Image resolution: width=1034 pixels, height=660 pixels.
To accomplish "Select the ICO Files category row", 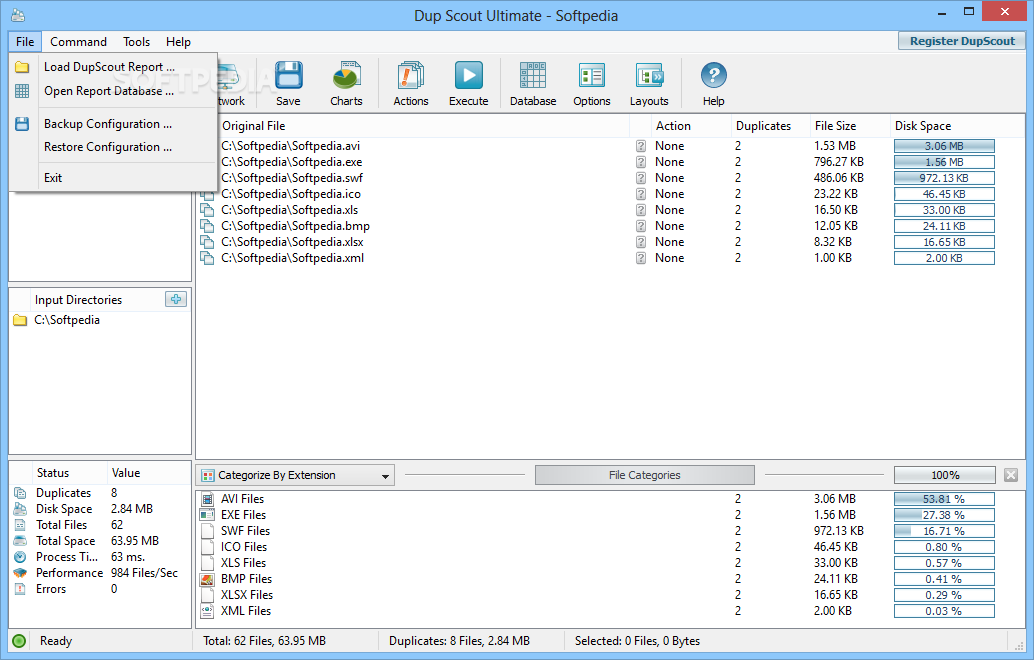I will tap(610, 547).
